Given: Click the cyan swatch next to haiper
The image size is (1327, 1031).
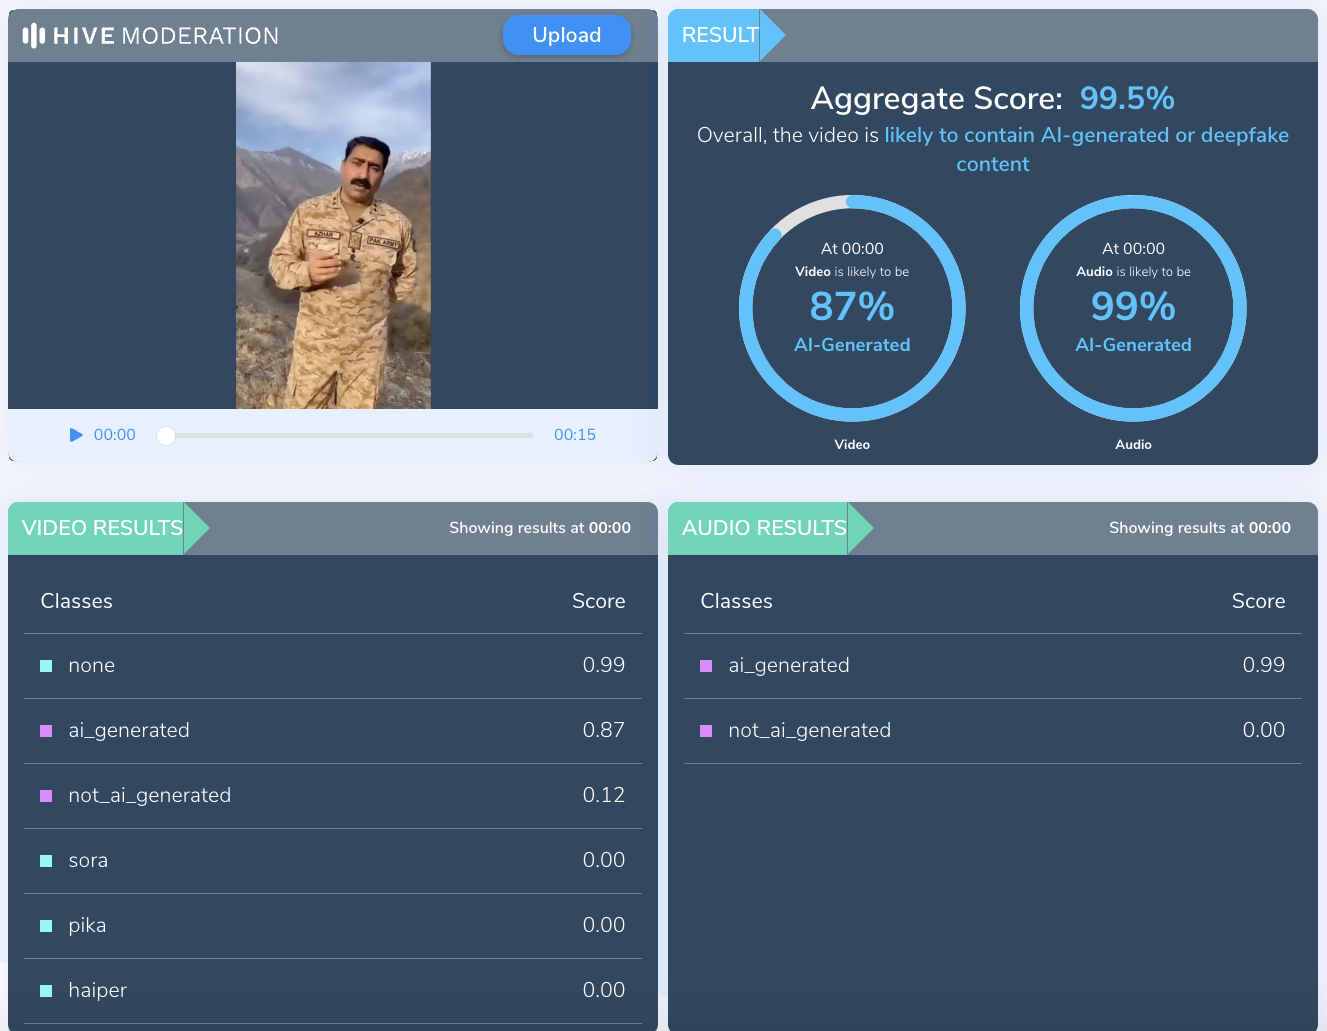Looking at the screenshot, I should (x=46, y=991).
